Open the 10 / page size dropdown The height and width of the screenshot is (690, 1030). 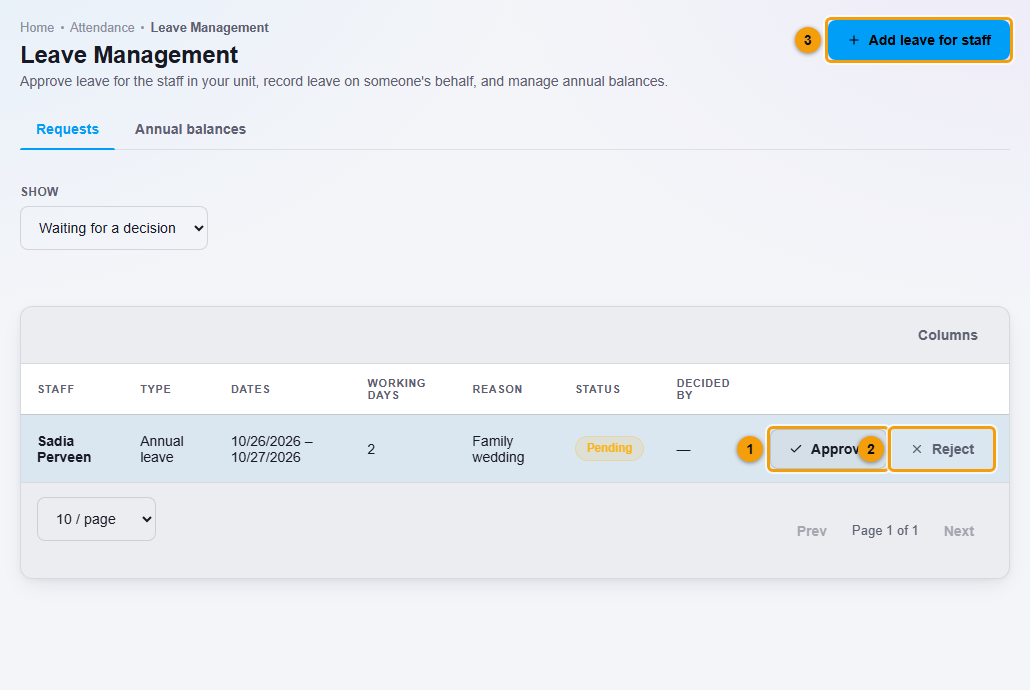[97, 519]
